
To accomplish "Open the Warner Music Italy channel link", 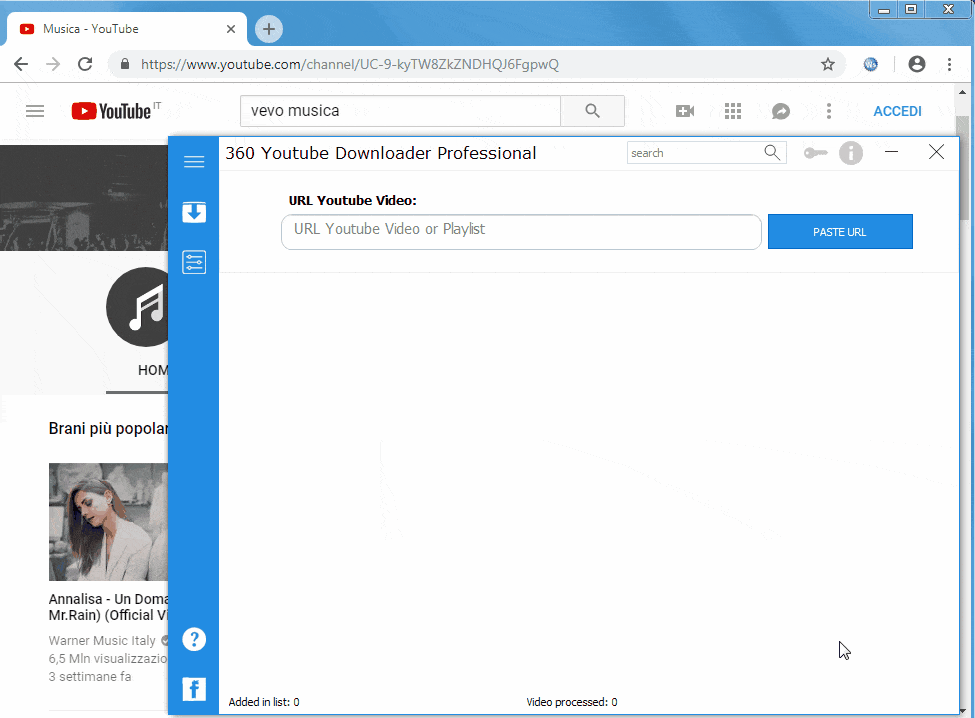I will [102, 640].
